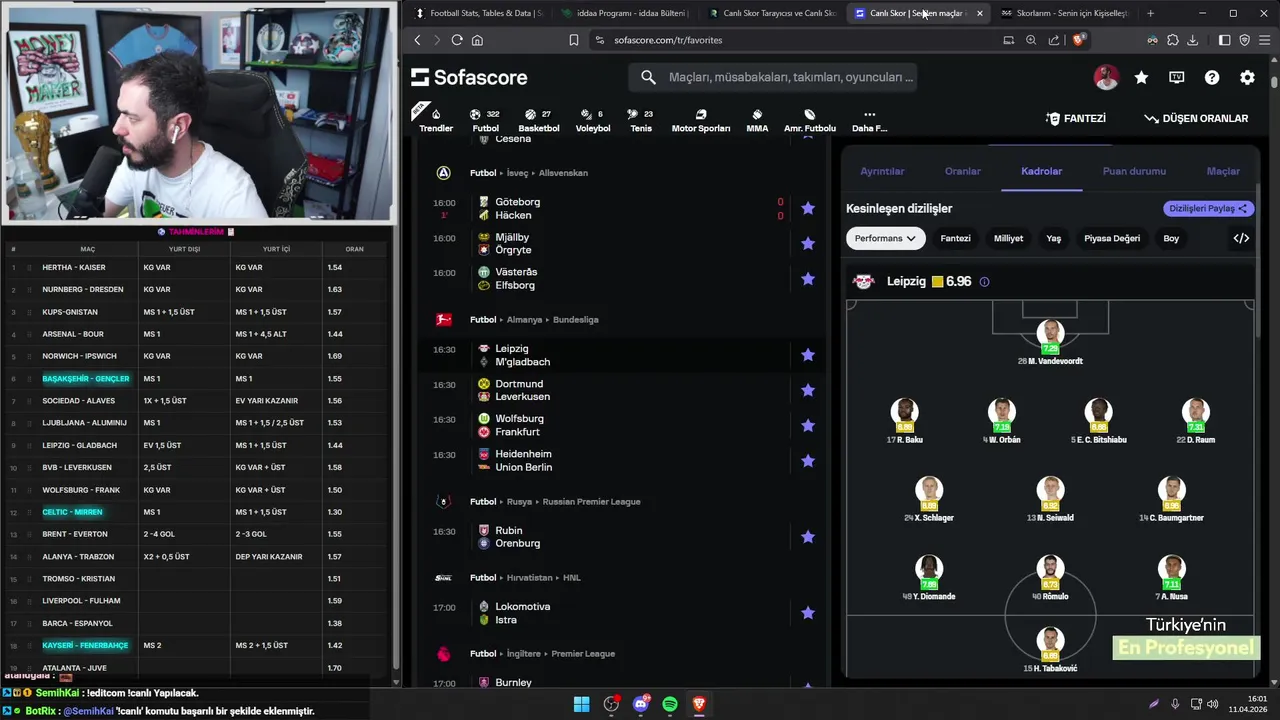This screenshot has height=720, width=1280.
Task: Toggle the browser sidebar panel icon
Action: click(1224, 40)
